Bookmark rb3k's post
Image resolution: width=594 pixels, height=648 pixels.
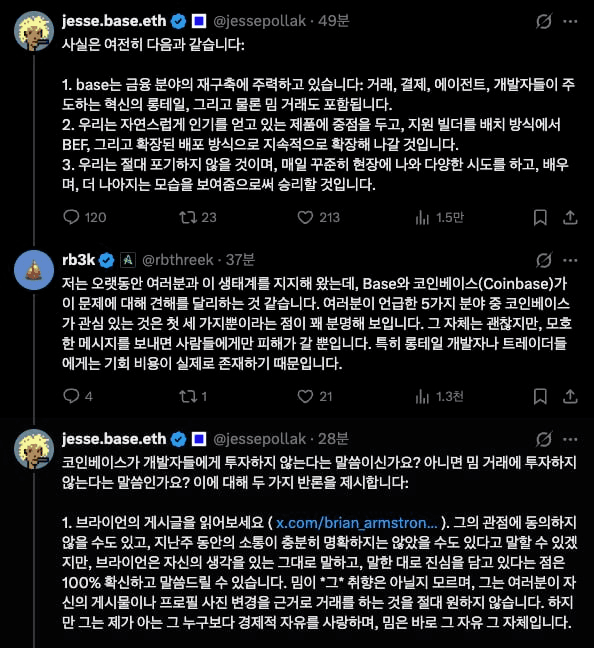[x=540, y=396]
